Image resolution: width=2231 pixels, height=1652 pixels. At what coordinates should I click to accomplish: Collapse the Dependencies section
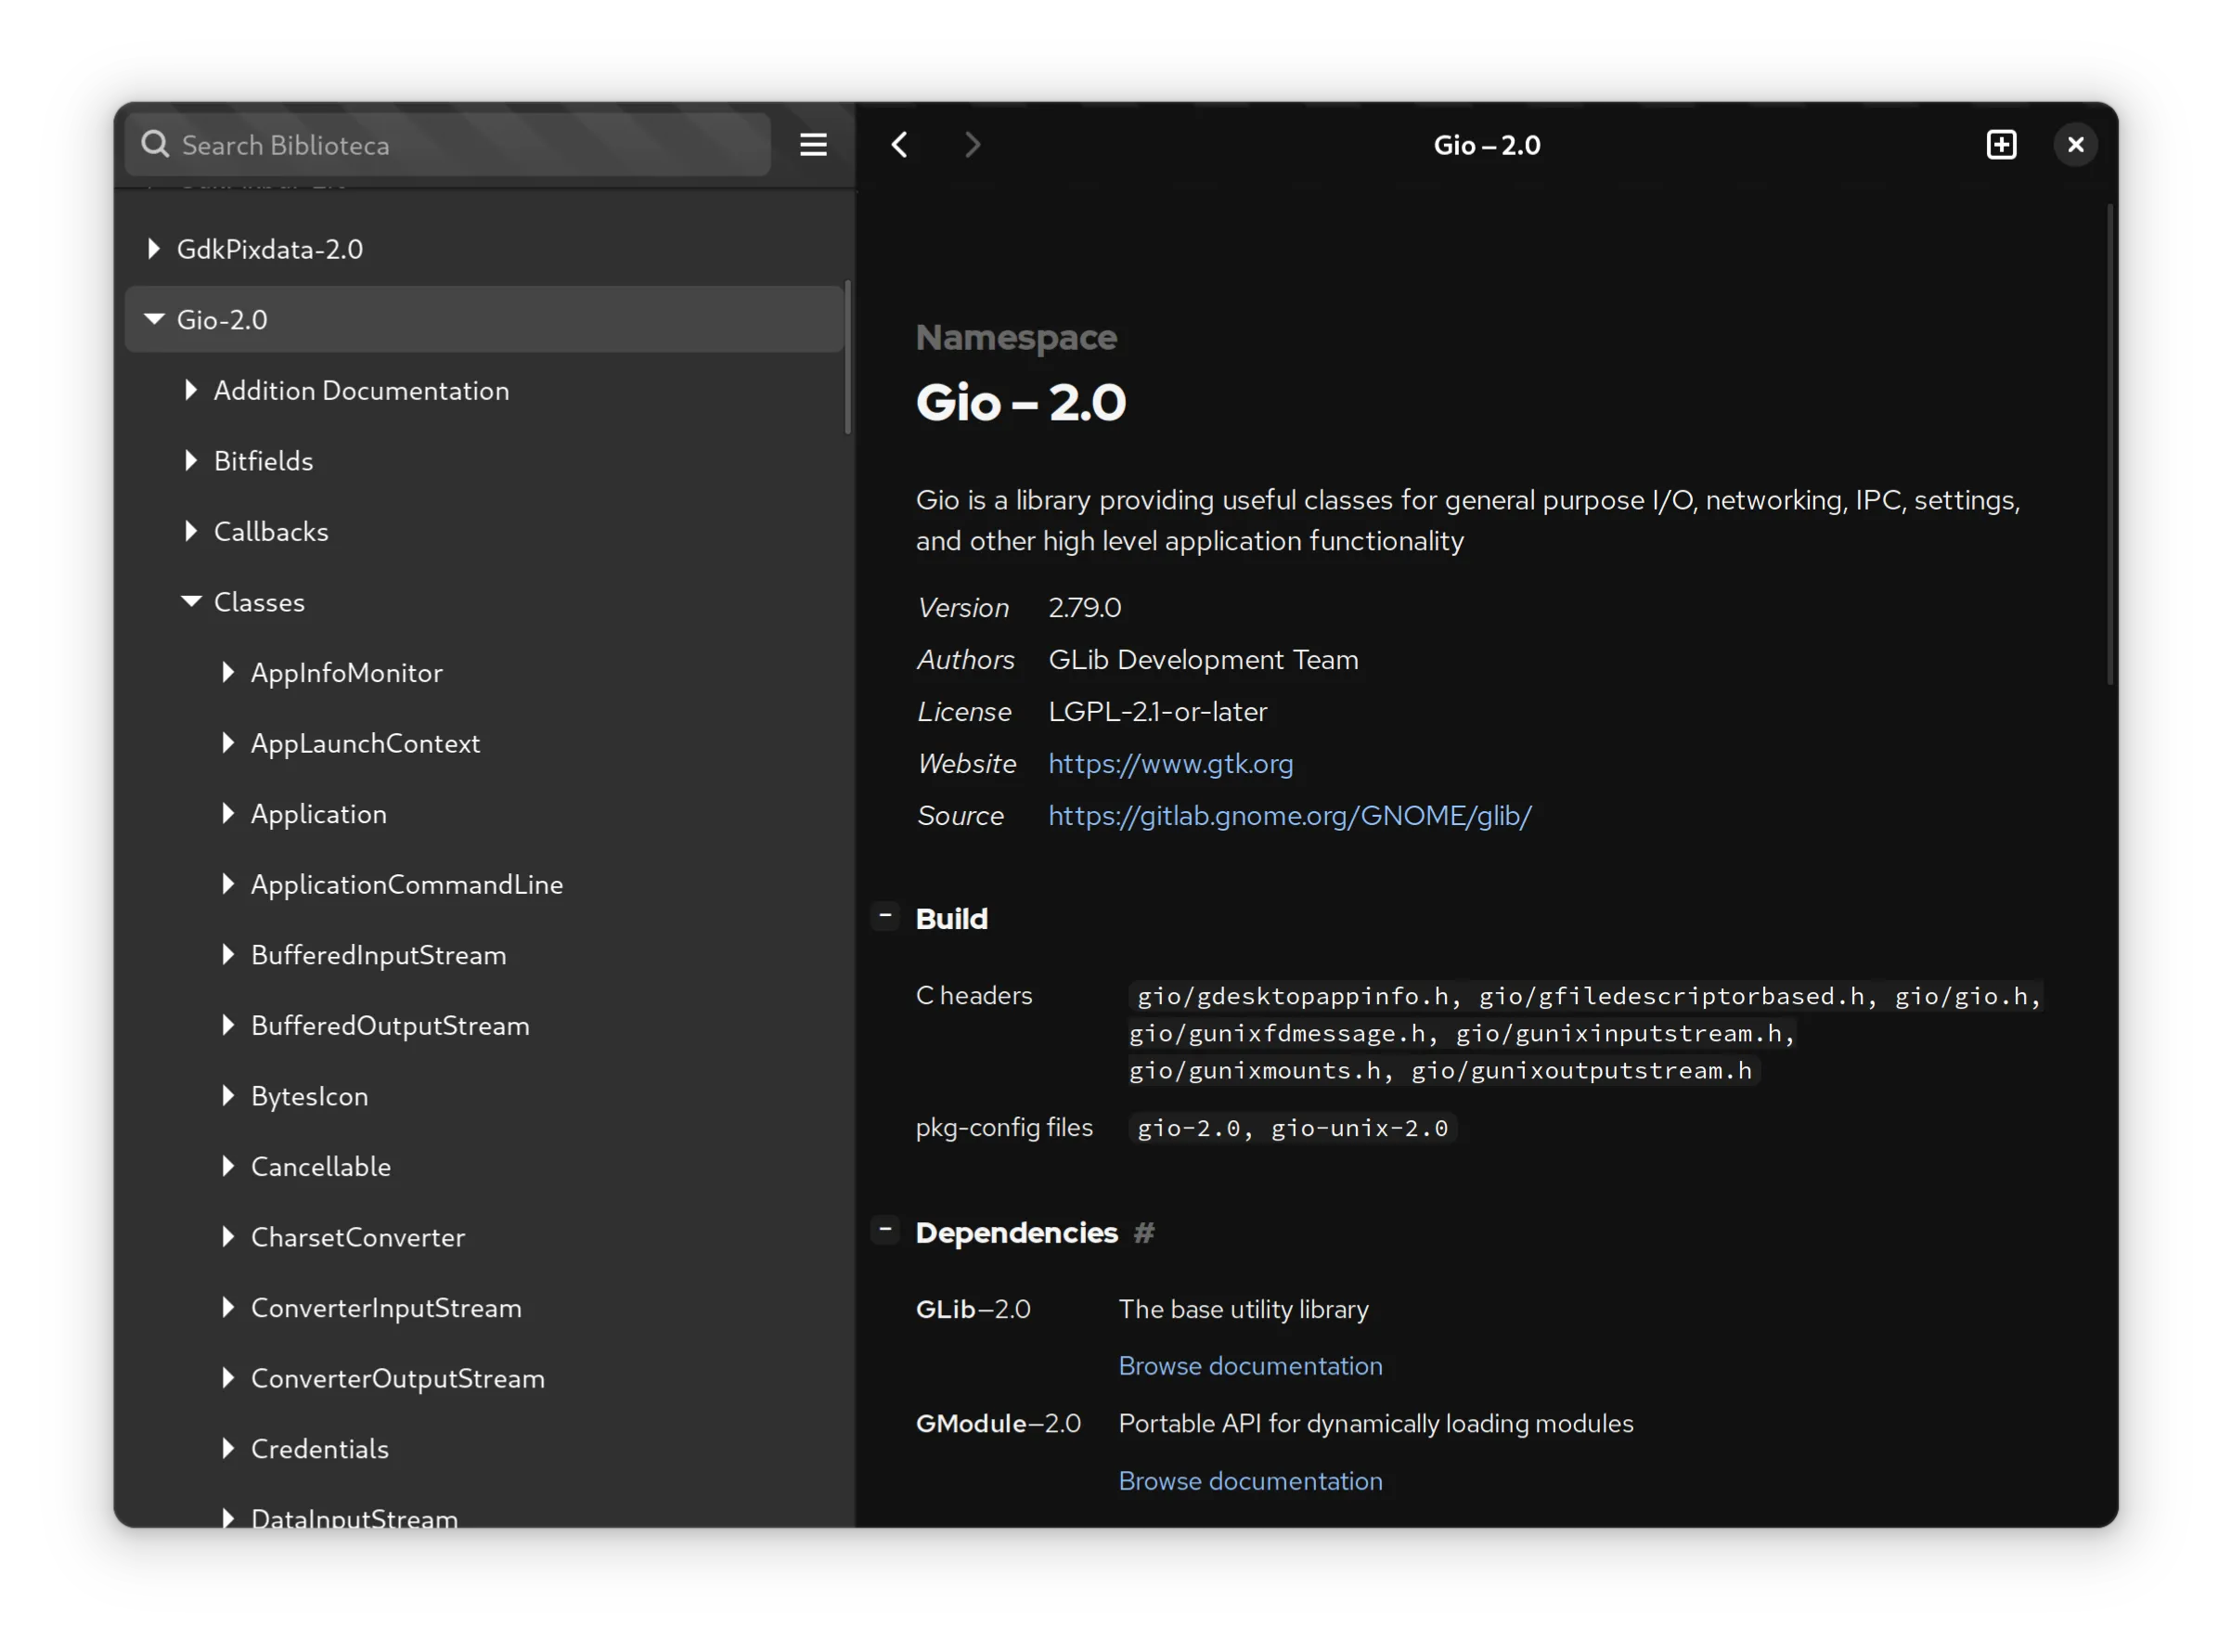click(885, 1230)
